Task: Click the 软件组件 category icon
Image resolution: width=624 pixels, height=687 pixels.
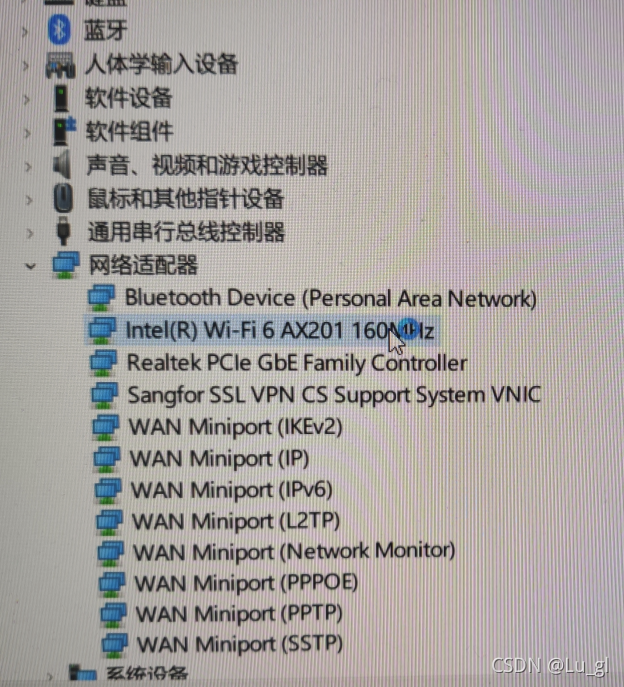Action: click(x=64, y=131)
